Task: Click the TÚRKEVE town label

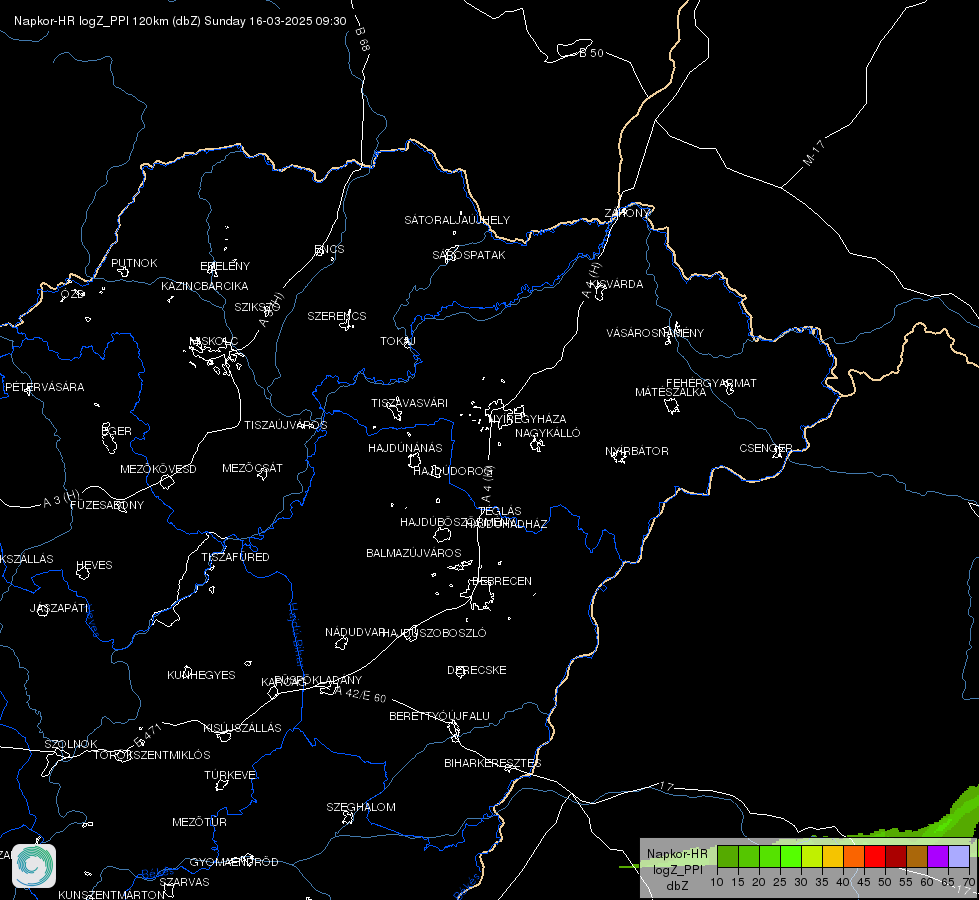Action: tap(231, 774)
